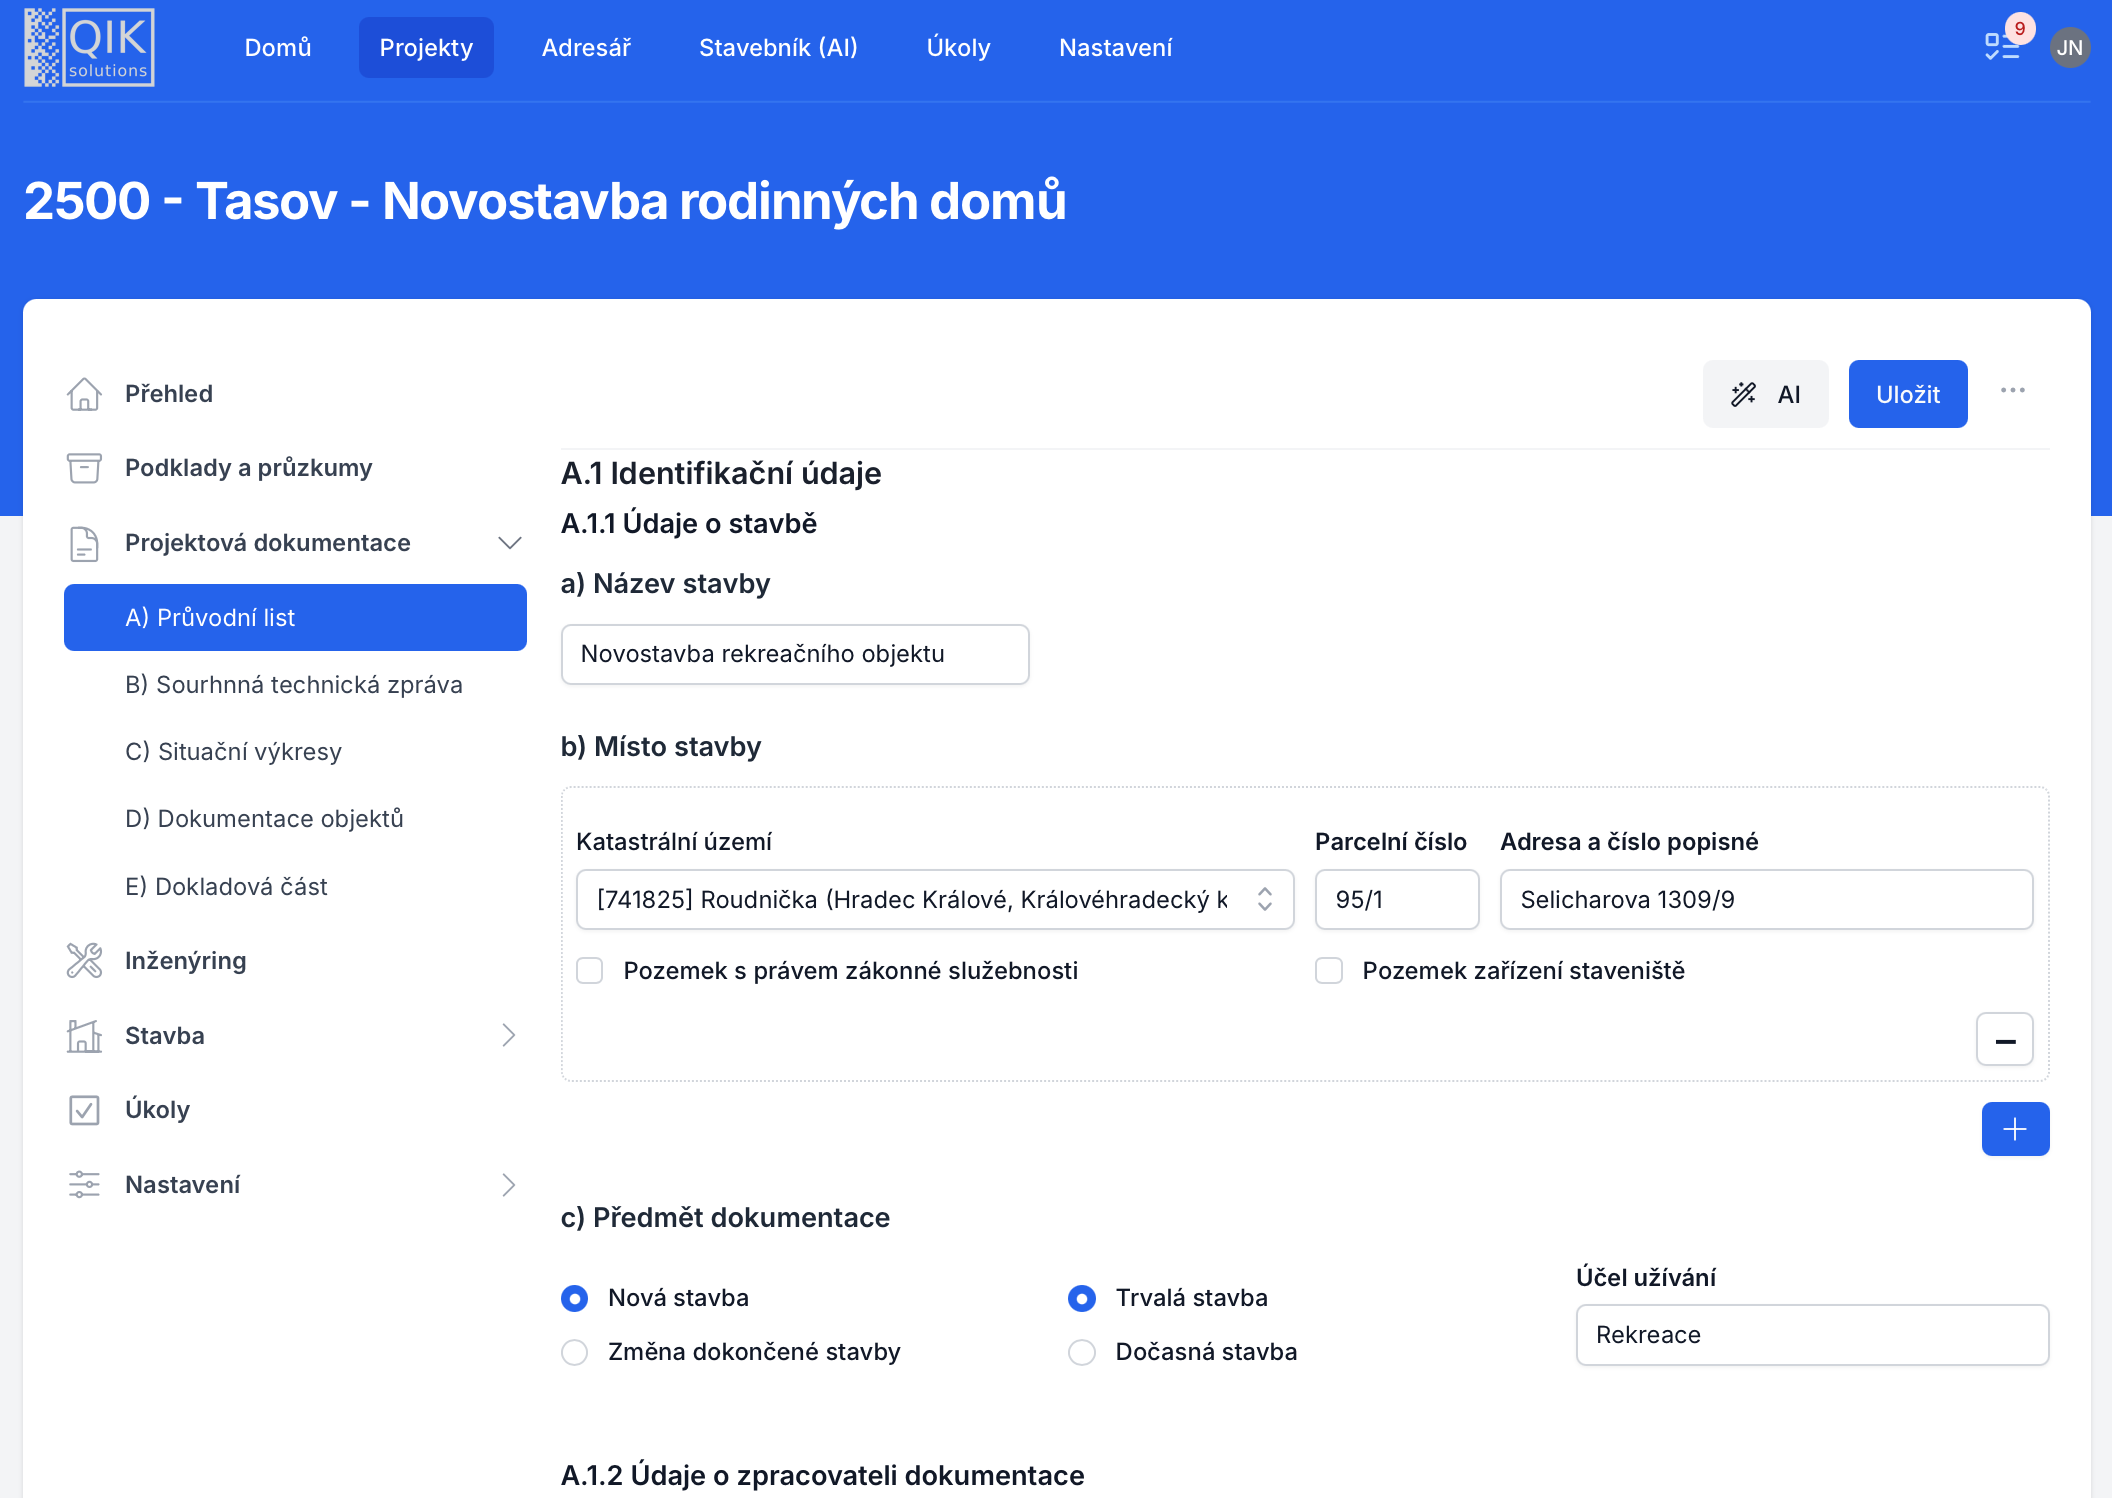
Task: Collapse Projektová dokumentace section chevron
Action: pyautogui.click(x=509, y=543)
